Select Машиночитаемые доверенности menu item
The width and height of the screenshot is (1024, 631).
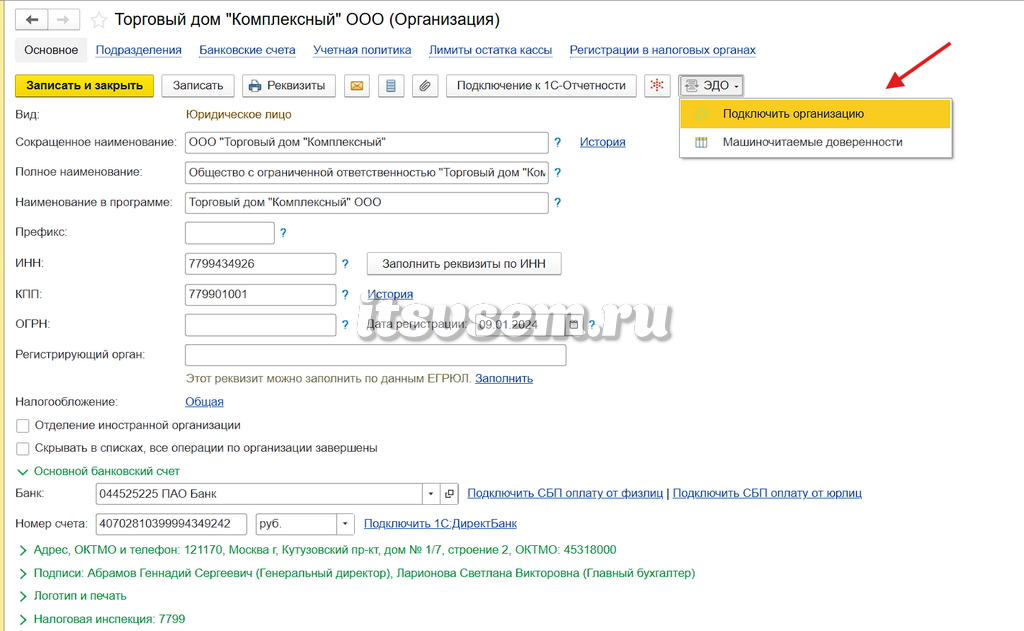(815, 142)
